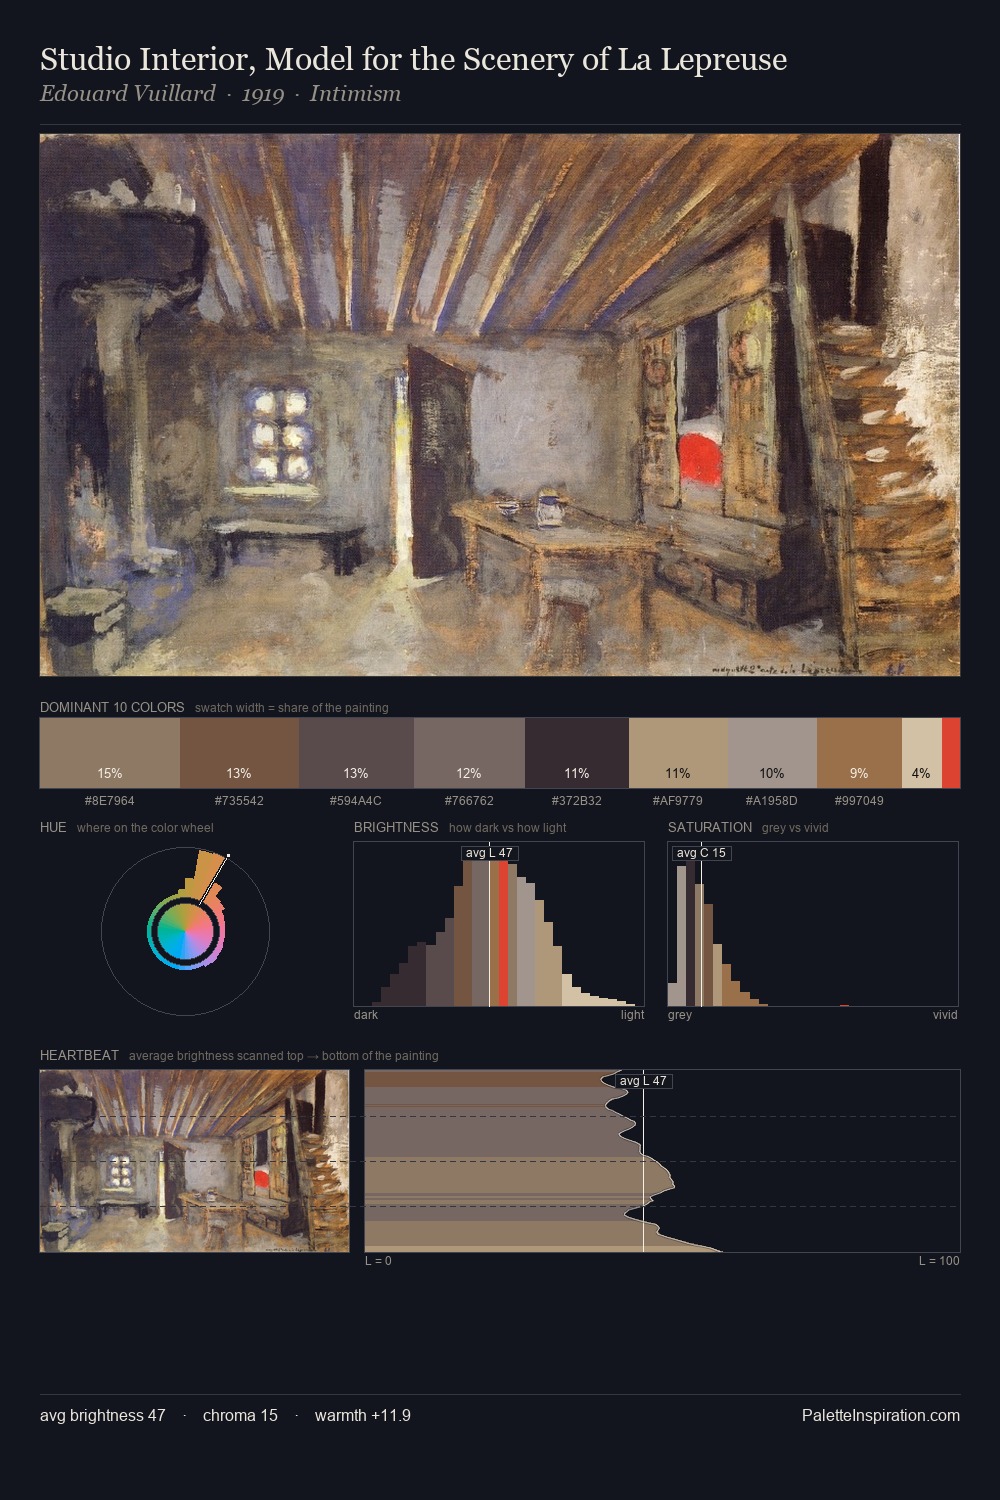Screen dimensions: 1000x1500
Task: Click the 'light' brightness axis label
Action: 632,1014
